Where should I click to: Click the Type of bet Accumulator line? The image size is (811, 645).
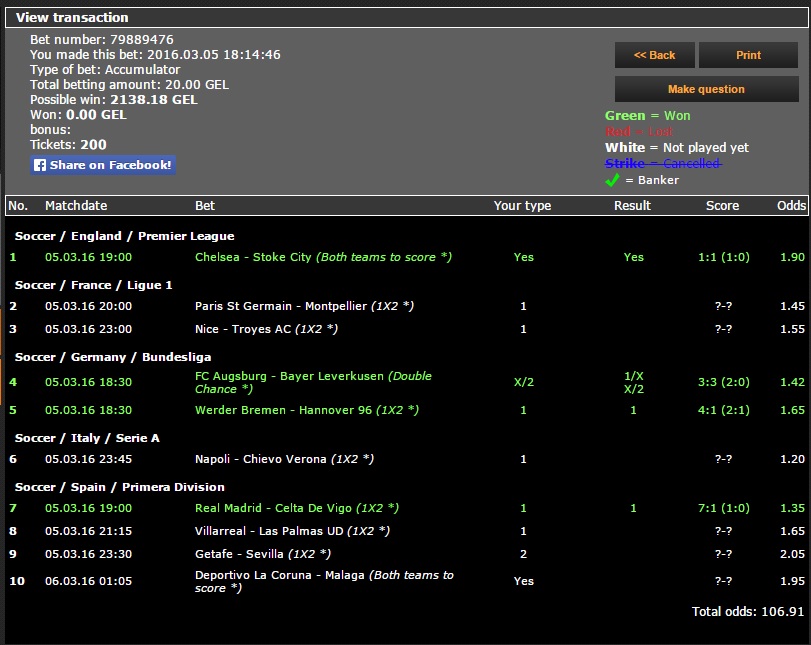(105, 70)
